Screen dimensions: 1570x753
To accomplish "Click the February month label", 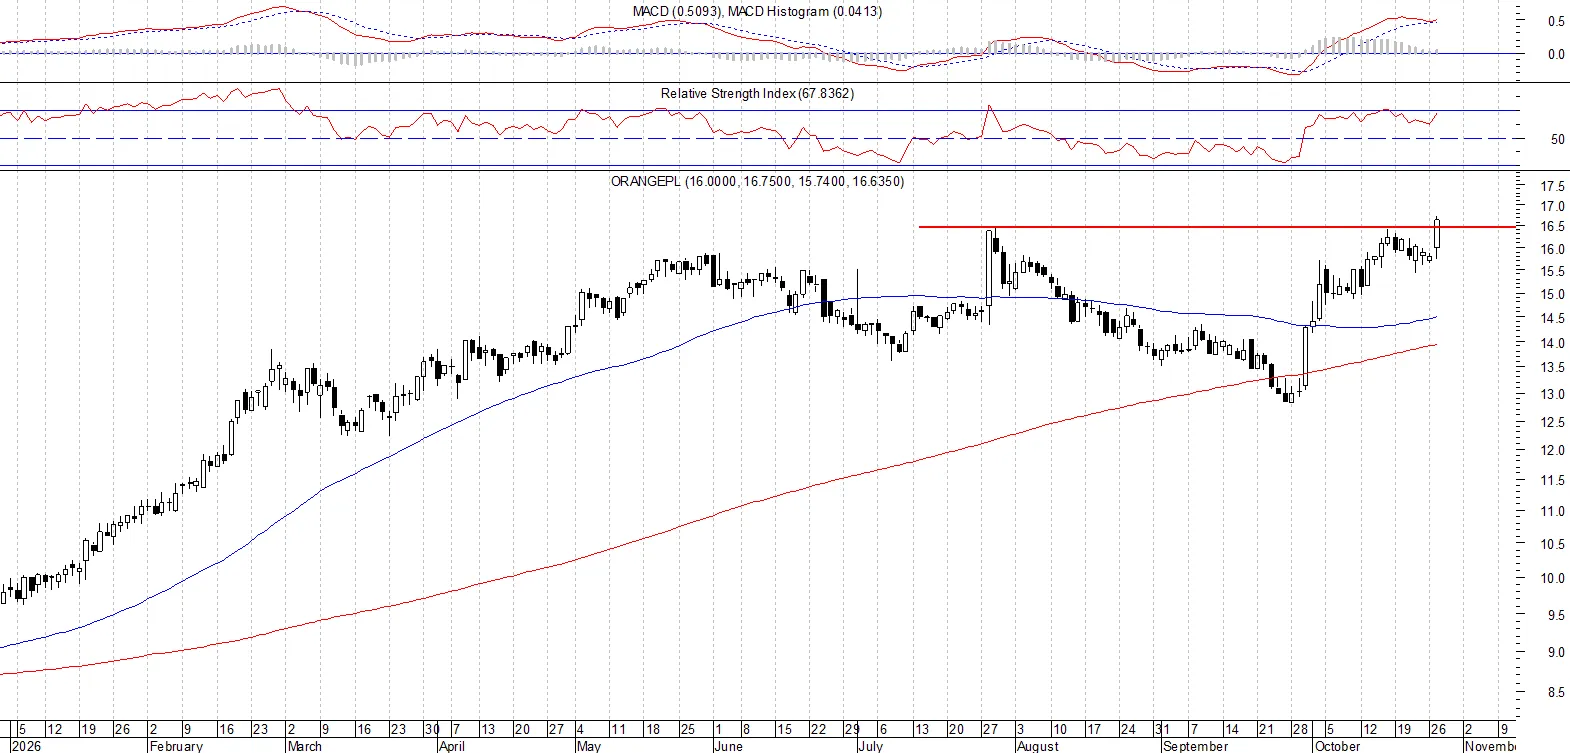I will (176, 746).
